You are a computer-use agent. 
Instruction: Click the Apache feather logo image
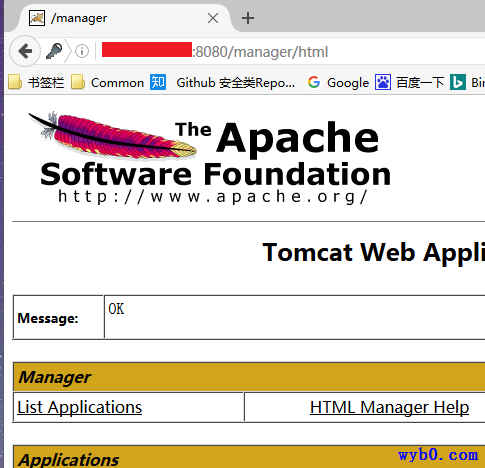[112, 134]
